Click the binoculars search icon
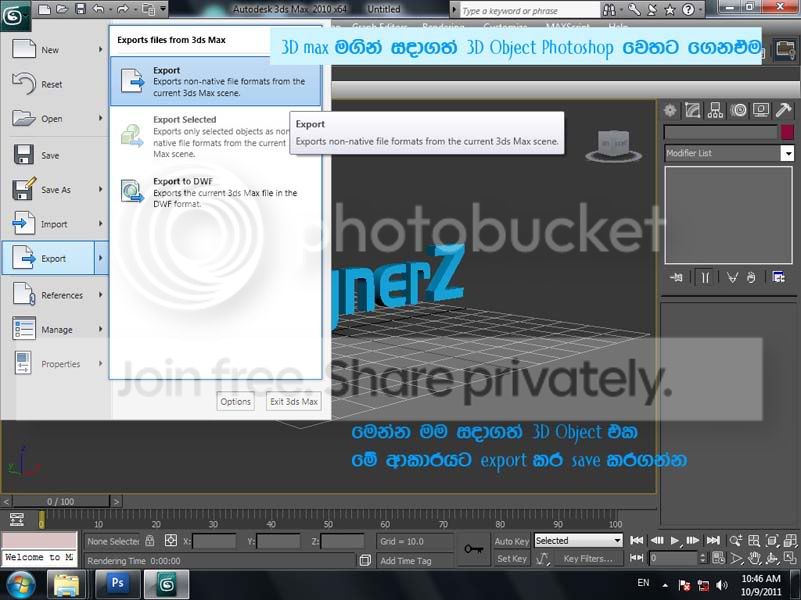This screenshot has height=600, width=801. (609, 10)
